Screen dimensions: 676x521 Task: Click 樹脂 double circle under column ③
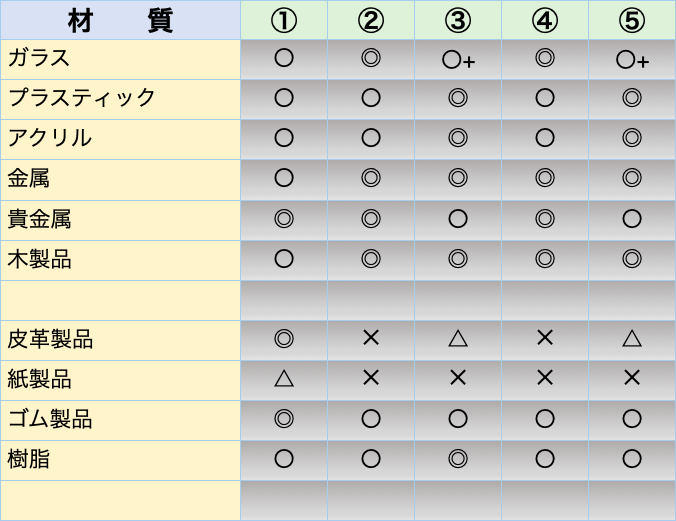(458, 459)
